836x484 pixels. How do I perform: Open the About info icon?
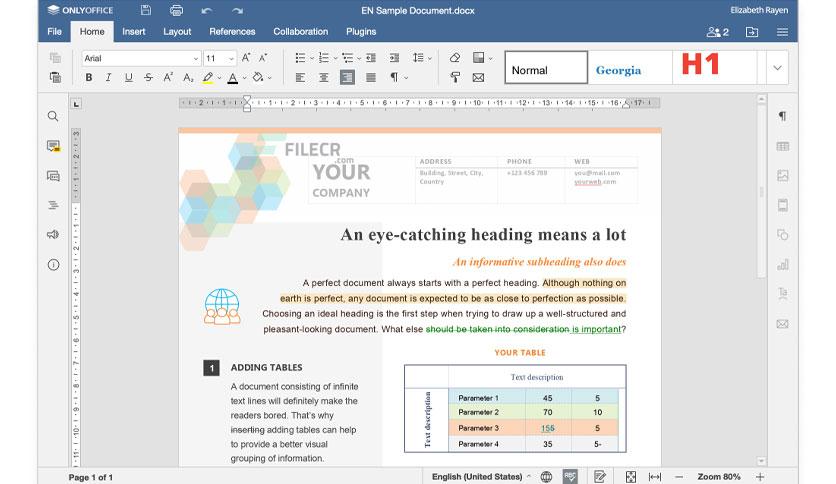click(53, 264)
